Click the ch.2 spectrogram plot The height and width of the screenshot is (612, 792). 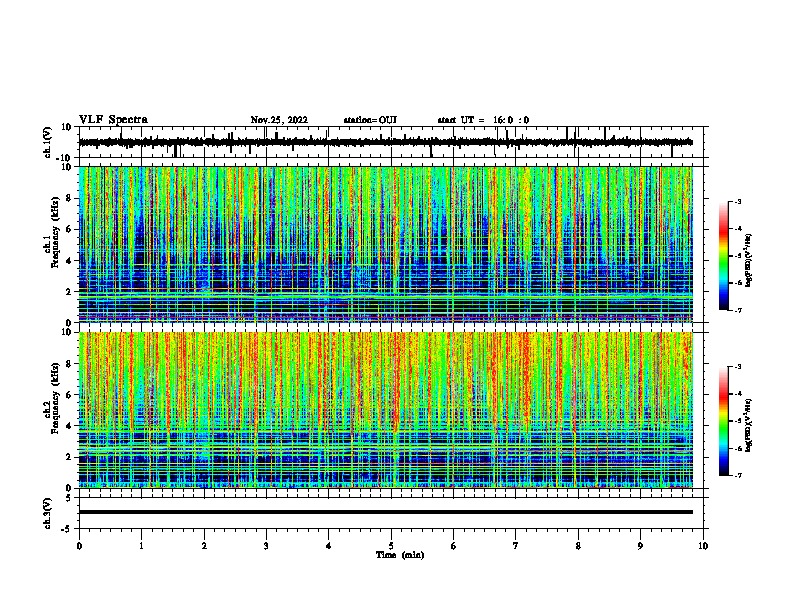[x=386, y=410]
